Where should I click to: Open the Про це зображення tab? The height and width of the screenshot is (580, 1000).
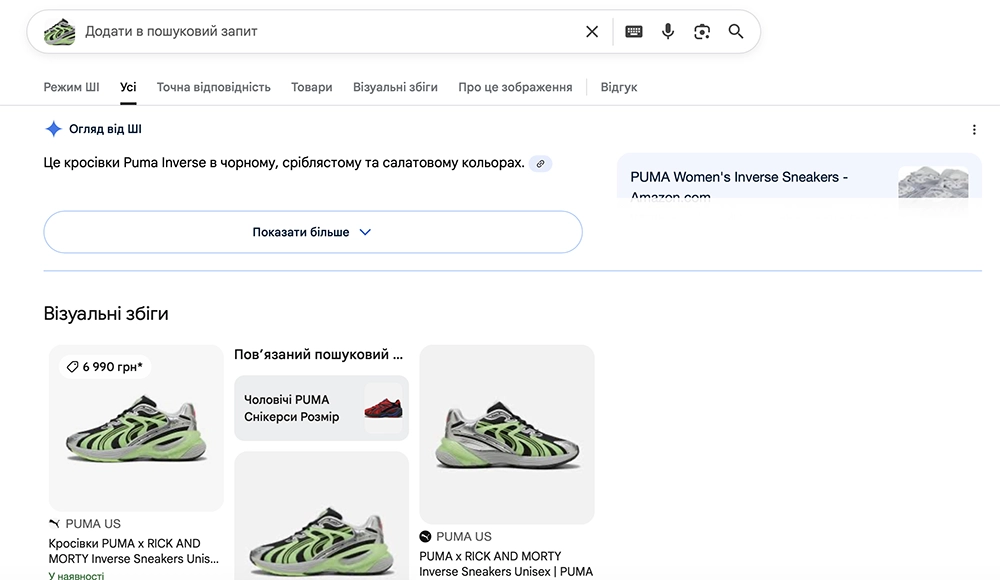[x=515, y=87]
